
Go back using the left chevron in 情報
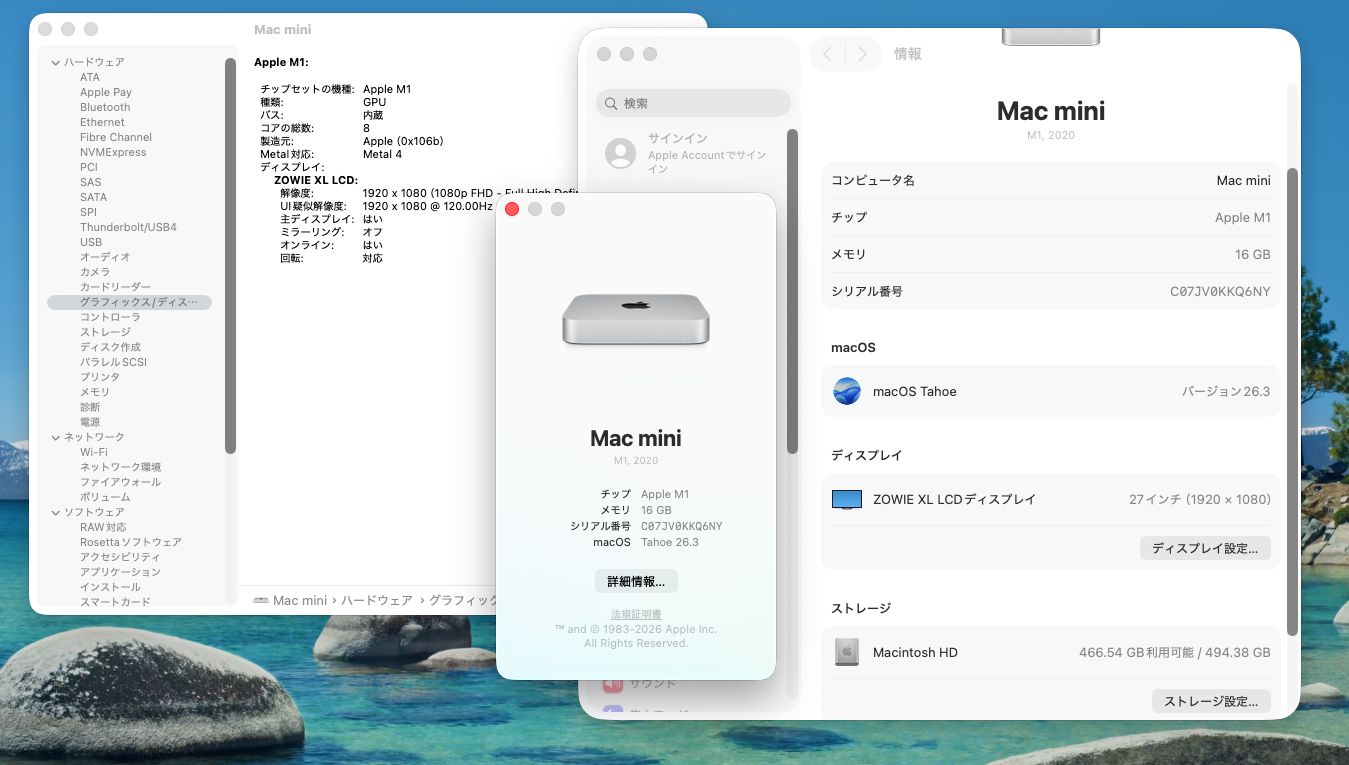(828, 54)
